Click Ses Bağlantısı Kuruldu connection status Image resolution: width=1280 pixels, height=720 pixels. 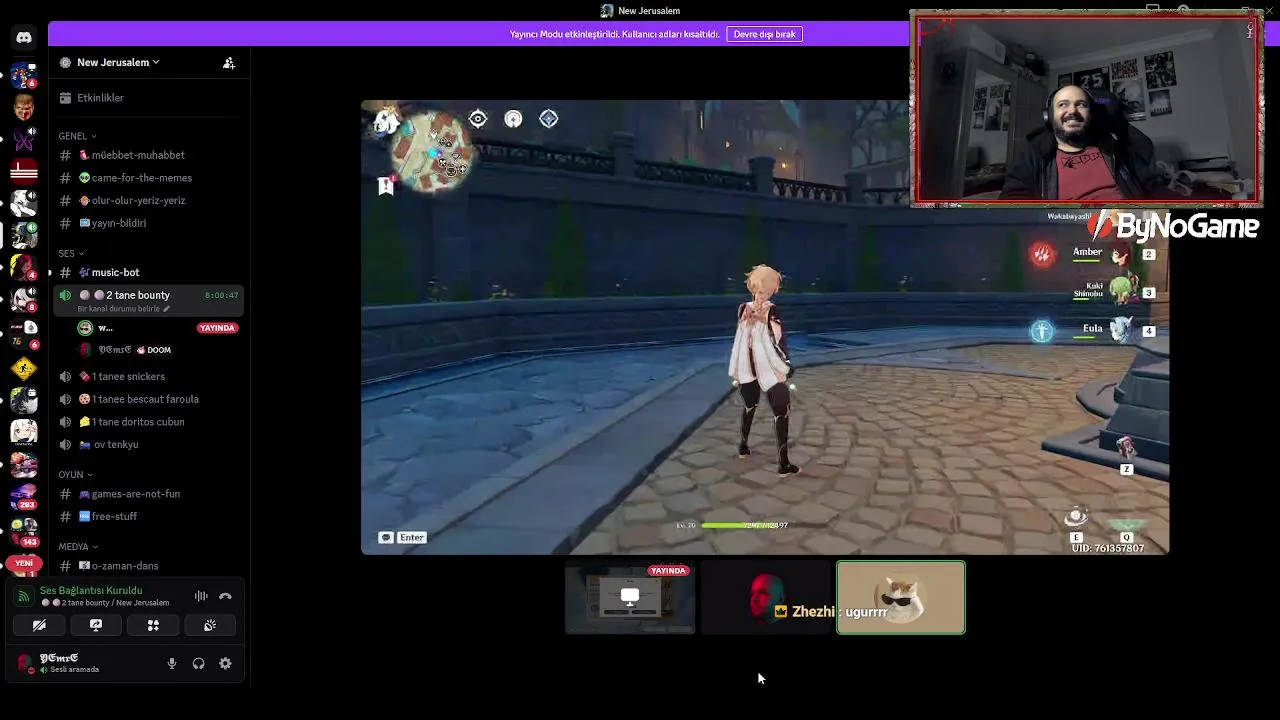[x=91, y=590]
